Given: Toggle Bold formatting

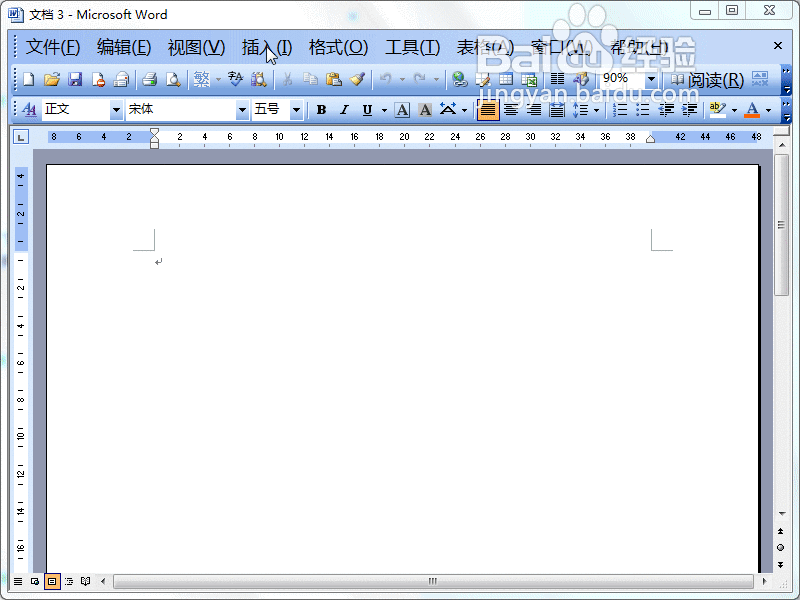Looking at the screenshot, I should pos(321,110).
